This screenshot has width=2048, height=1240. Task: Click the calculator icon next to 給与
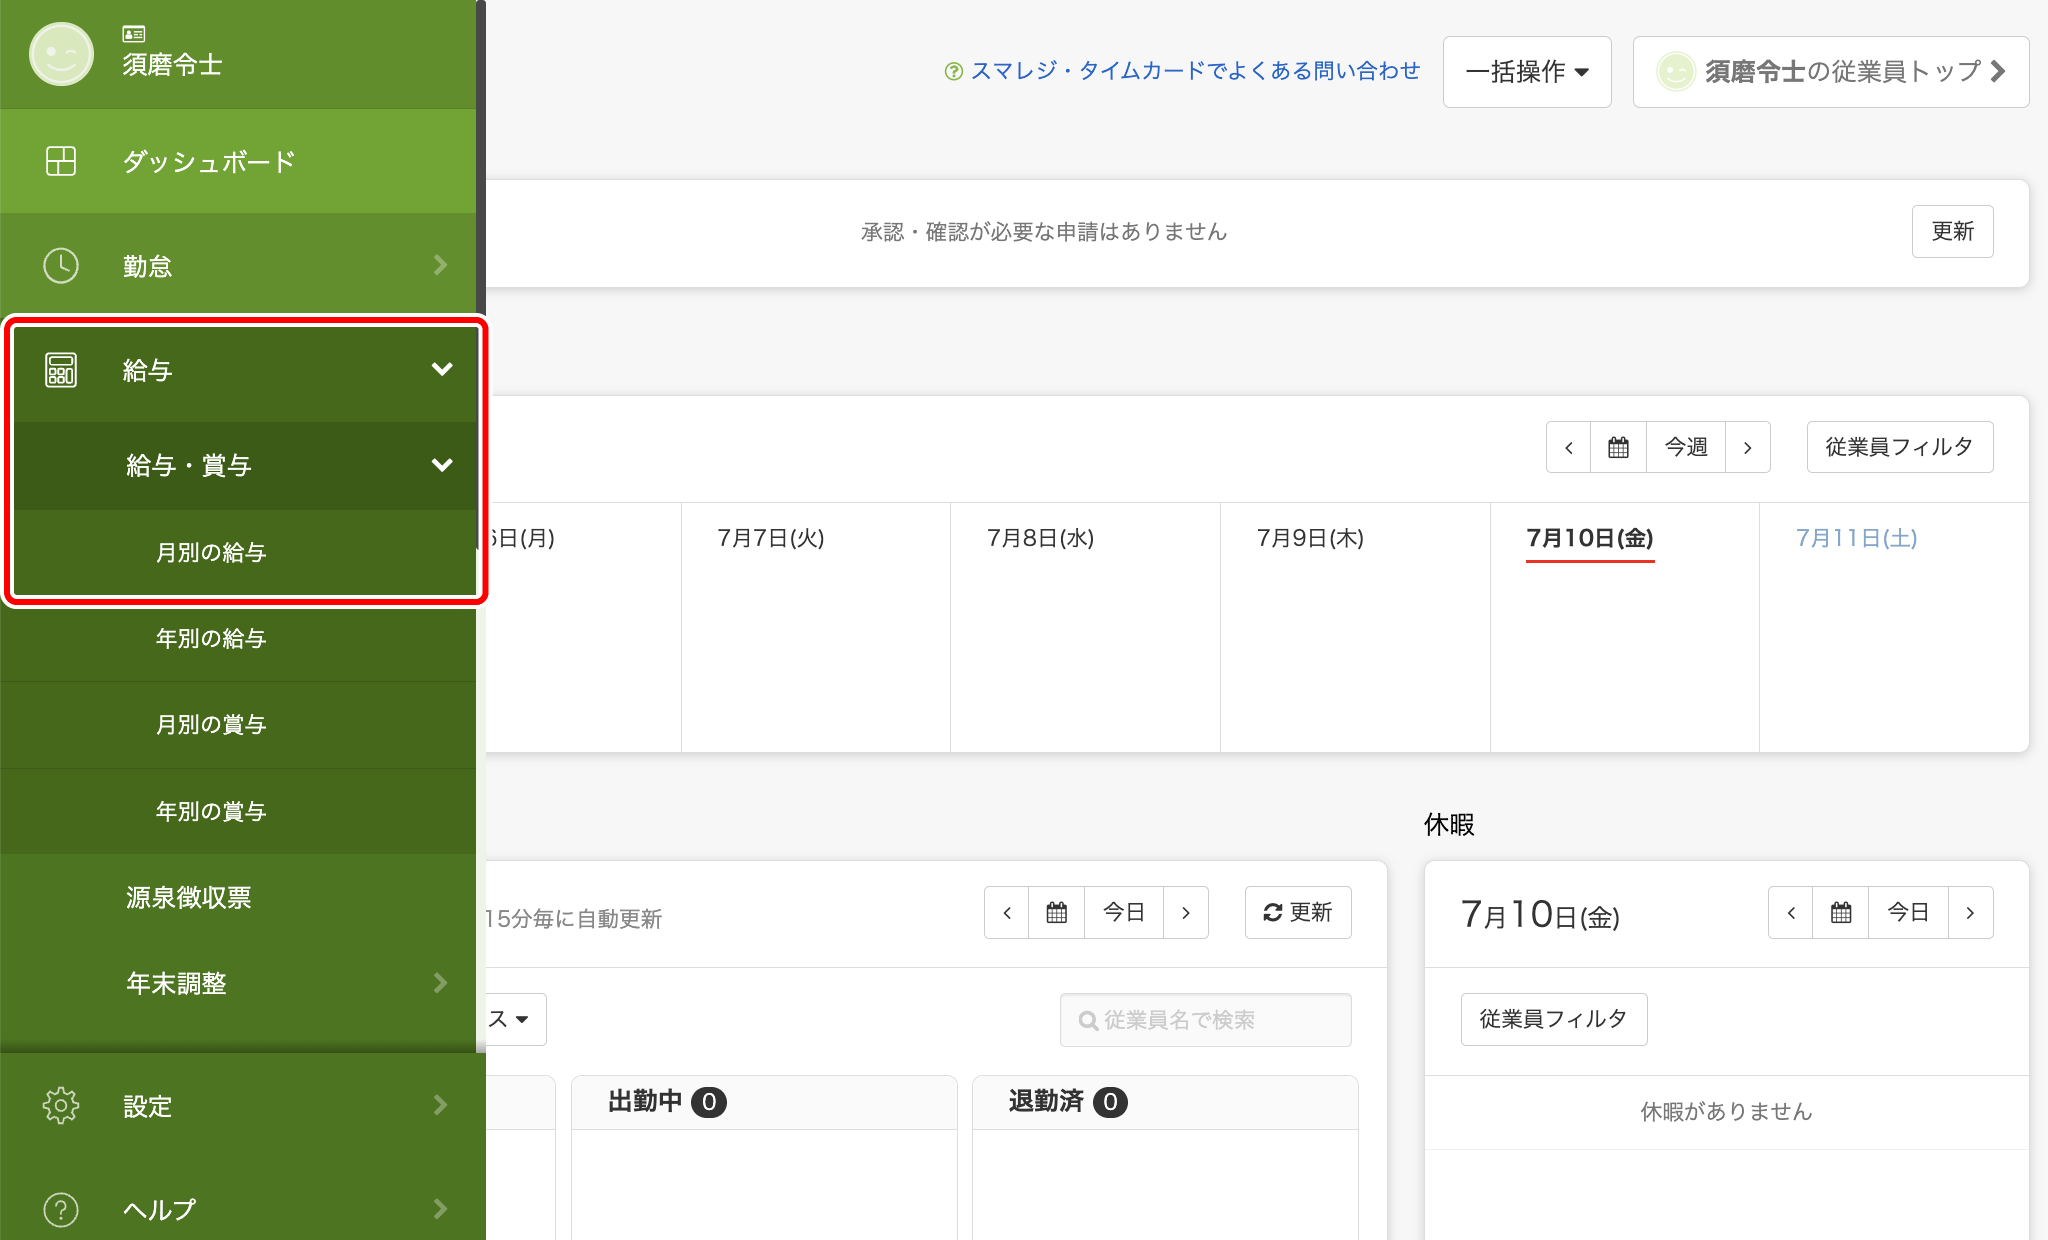pos(61,370)
